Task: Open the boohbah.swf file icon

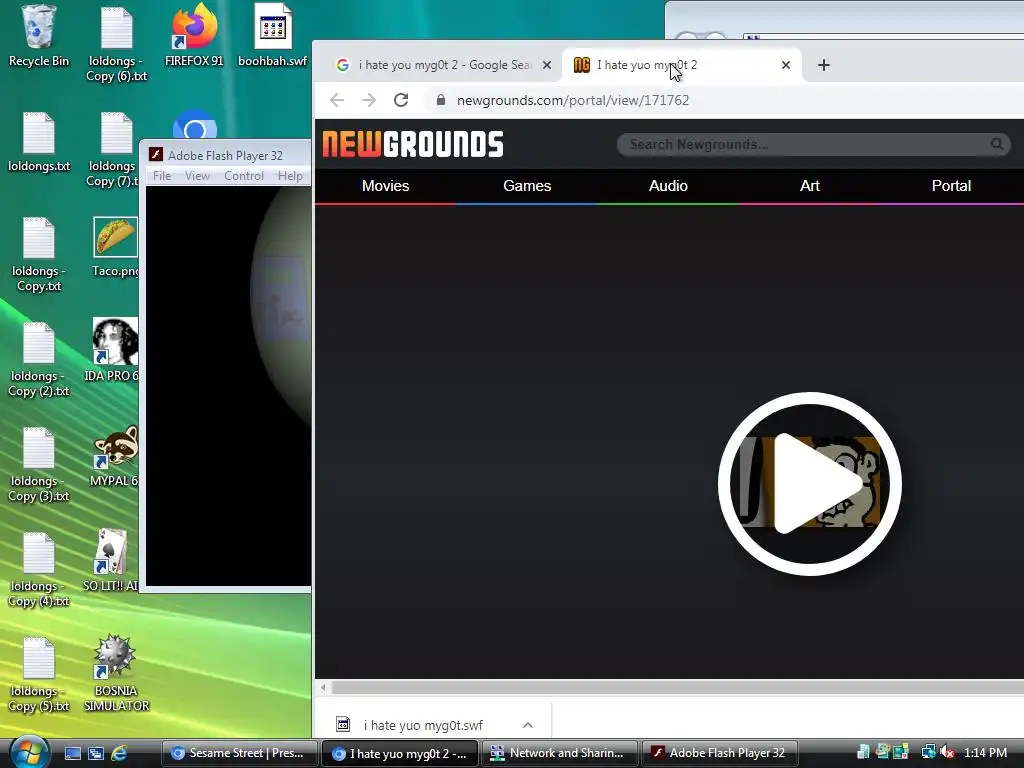Action: tap(272, 36)
